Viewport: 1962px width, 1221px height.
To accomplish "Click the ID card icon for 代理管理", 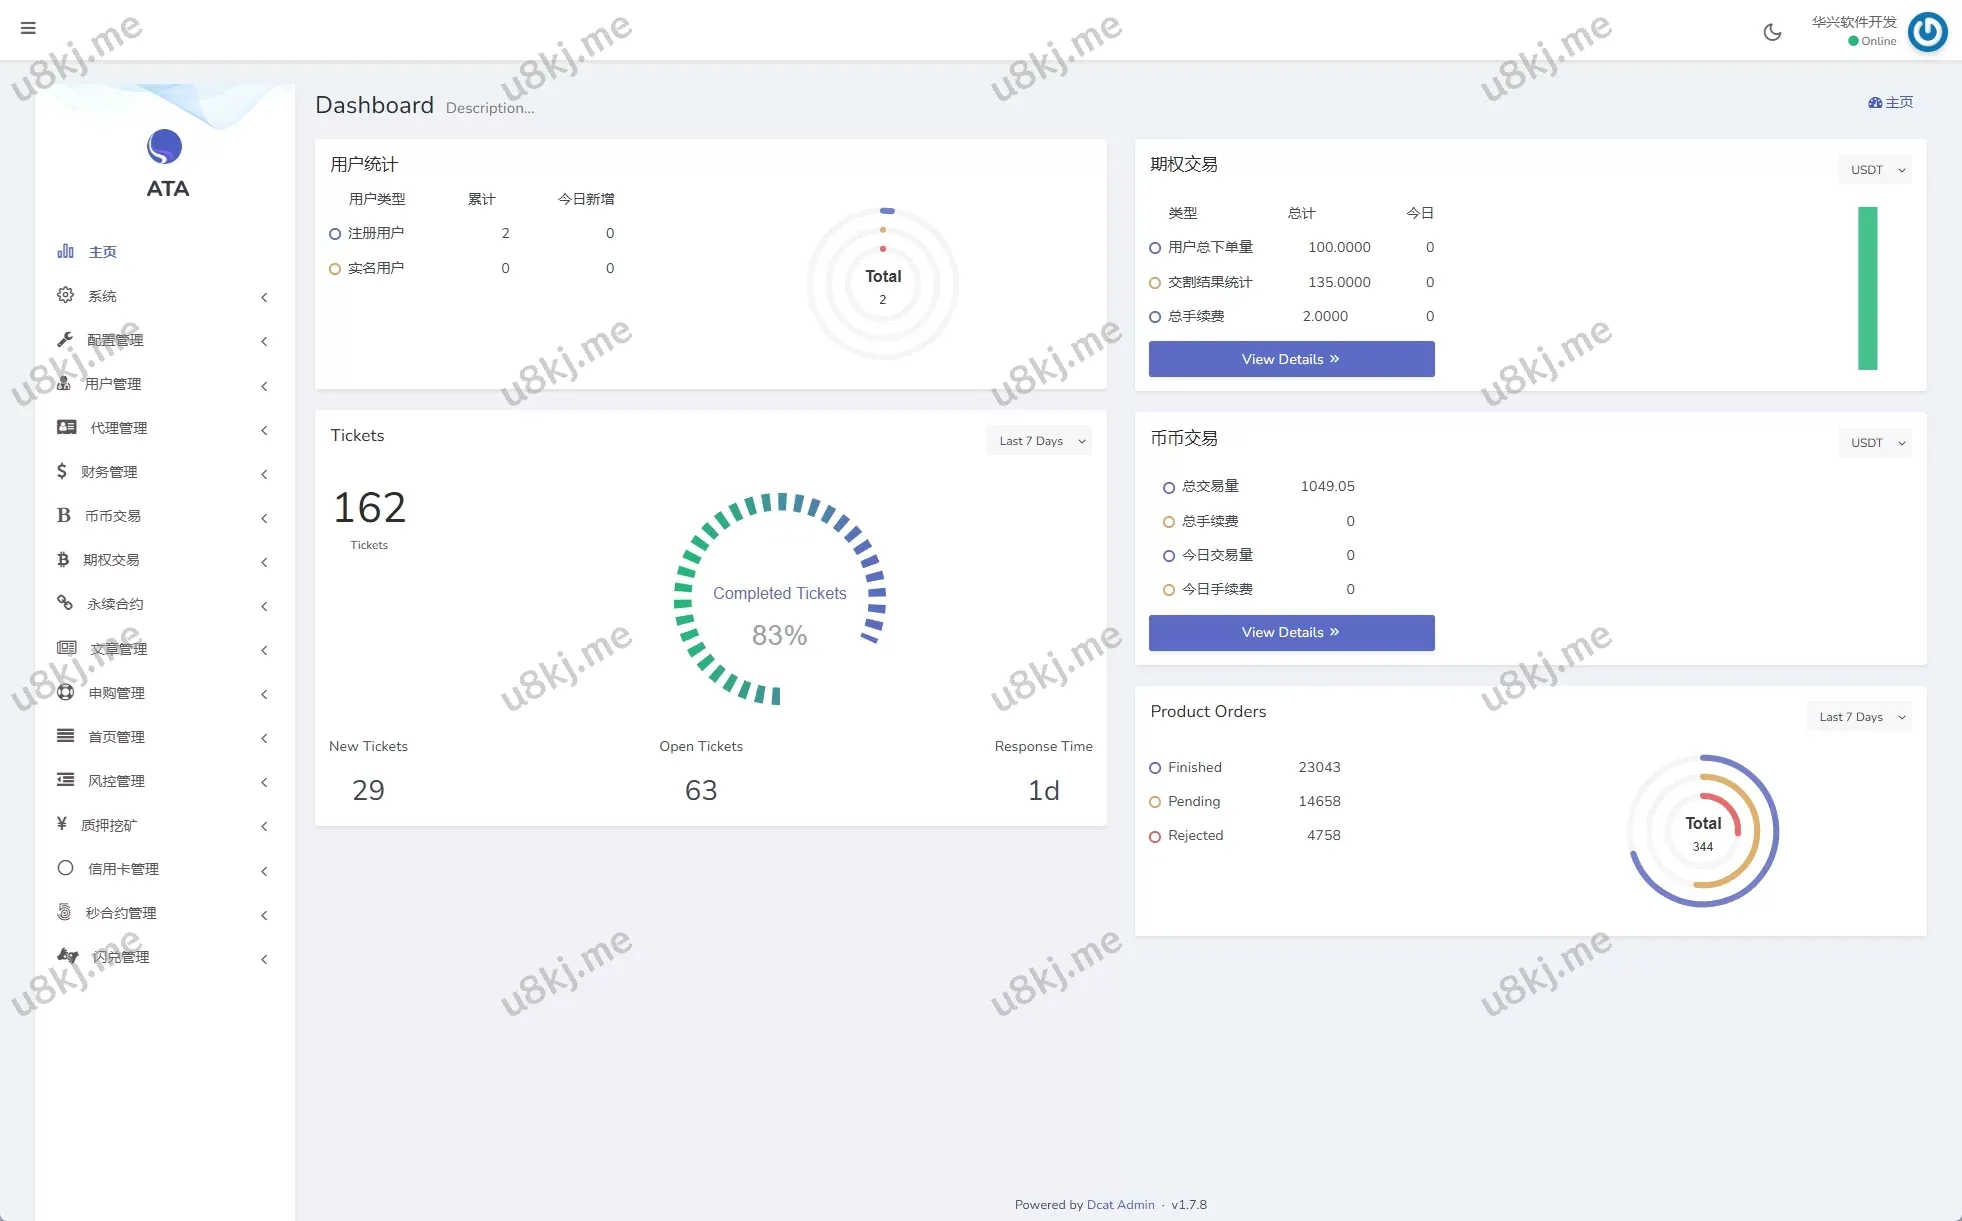I will pos(67,427).
